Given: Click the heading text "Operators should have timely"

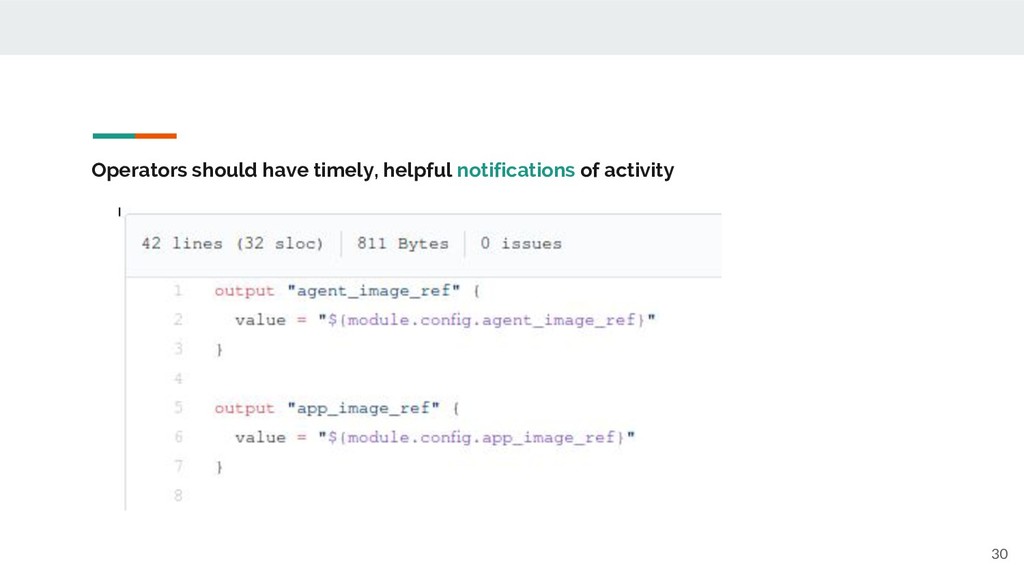Looking at the screenshot, I should click(234, 170).
